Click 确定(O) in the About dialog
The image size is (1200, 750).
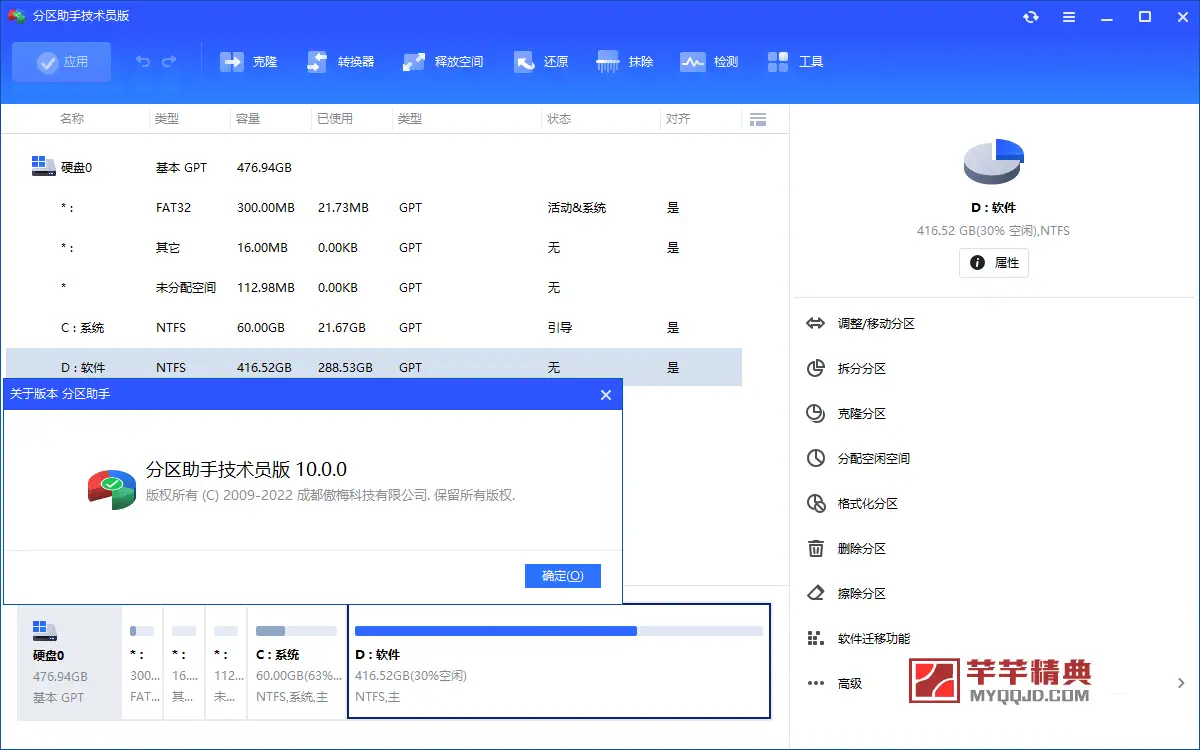[x=563, y=576]
